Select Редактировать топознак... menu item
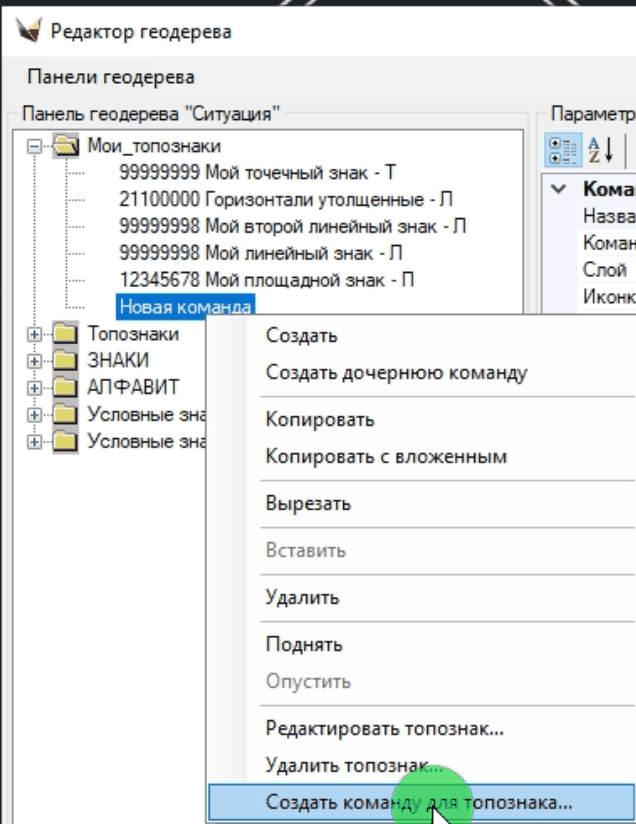This screenshot has height=824, width=636. pos(384,728)
